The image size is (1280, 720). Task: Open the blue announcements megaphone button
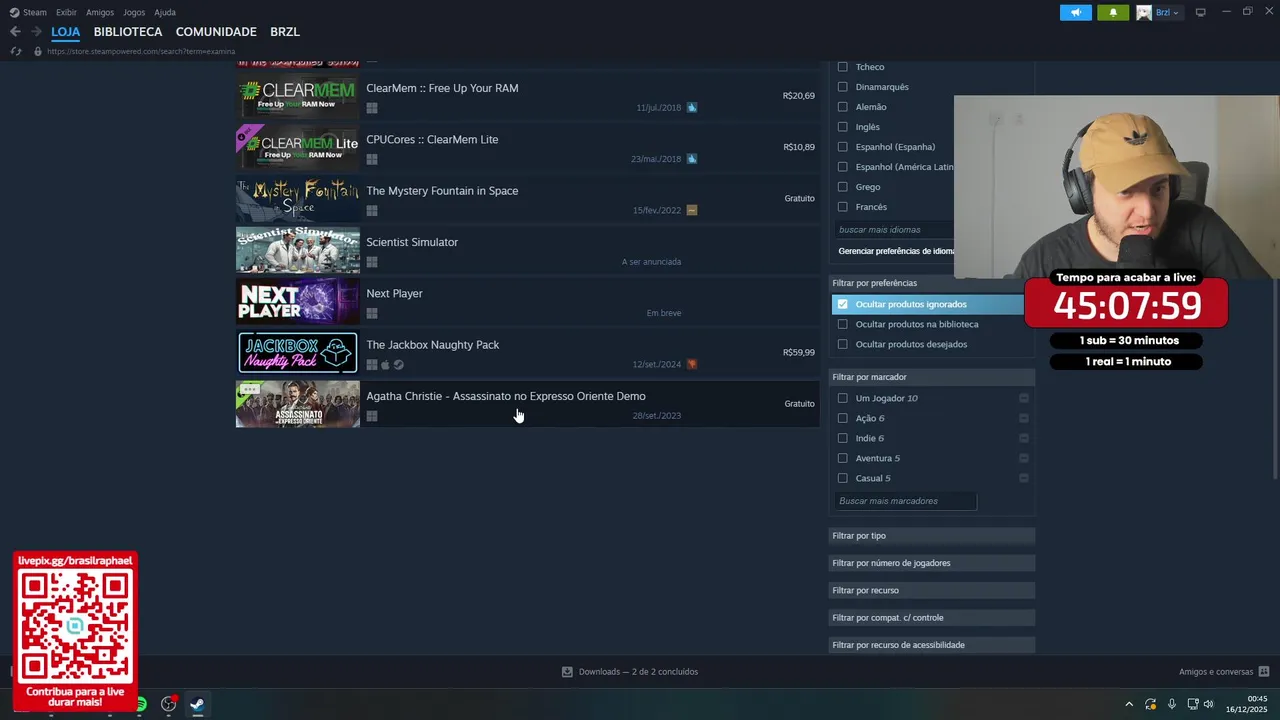coord(1076,12)
